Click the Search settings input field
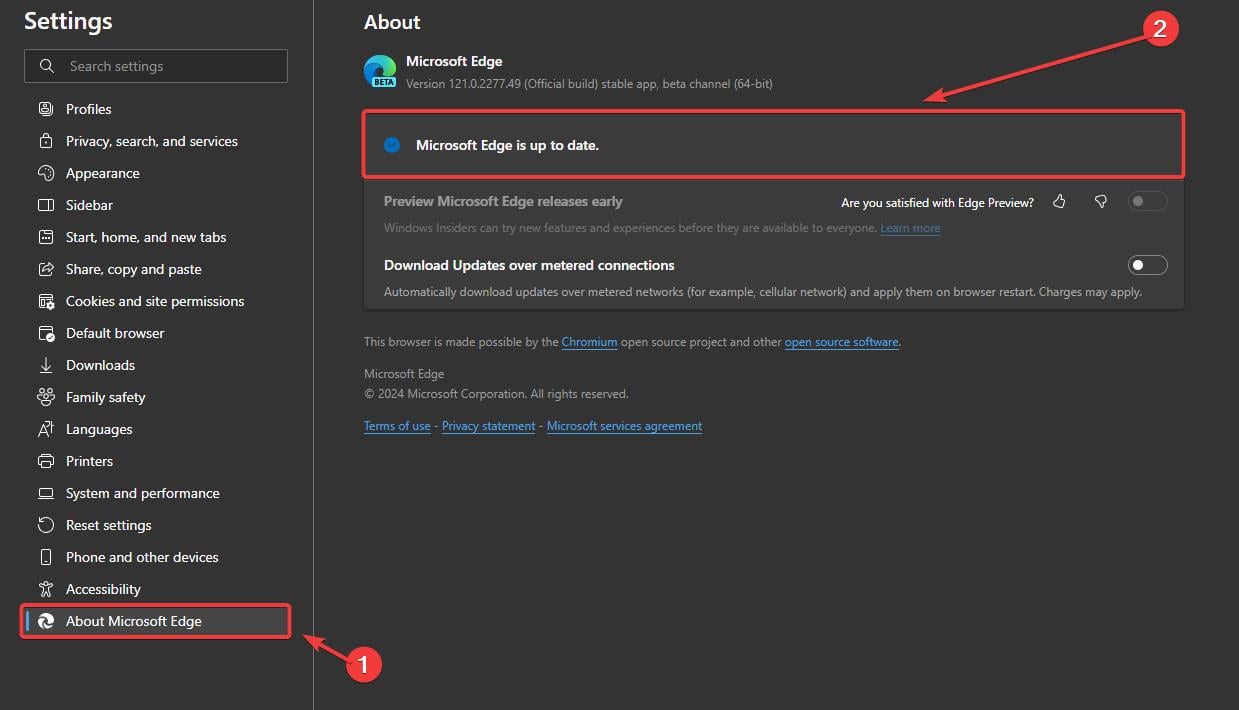Viewport: 1239px width, 710px height. (x=156, y=66)
